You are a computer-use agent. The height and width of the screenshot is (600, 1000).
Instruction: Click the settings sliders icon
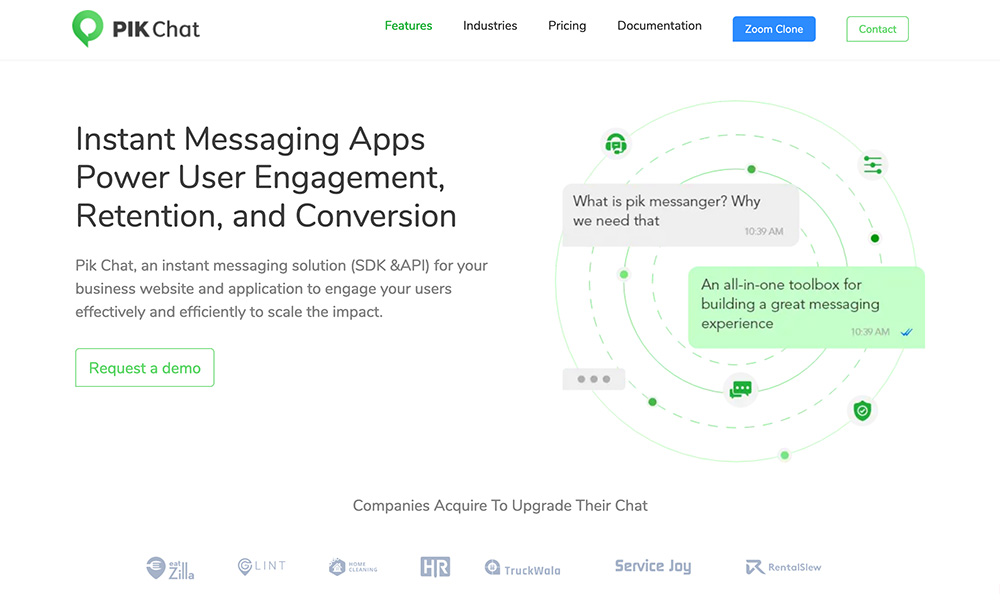coord(873,165)
